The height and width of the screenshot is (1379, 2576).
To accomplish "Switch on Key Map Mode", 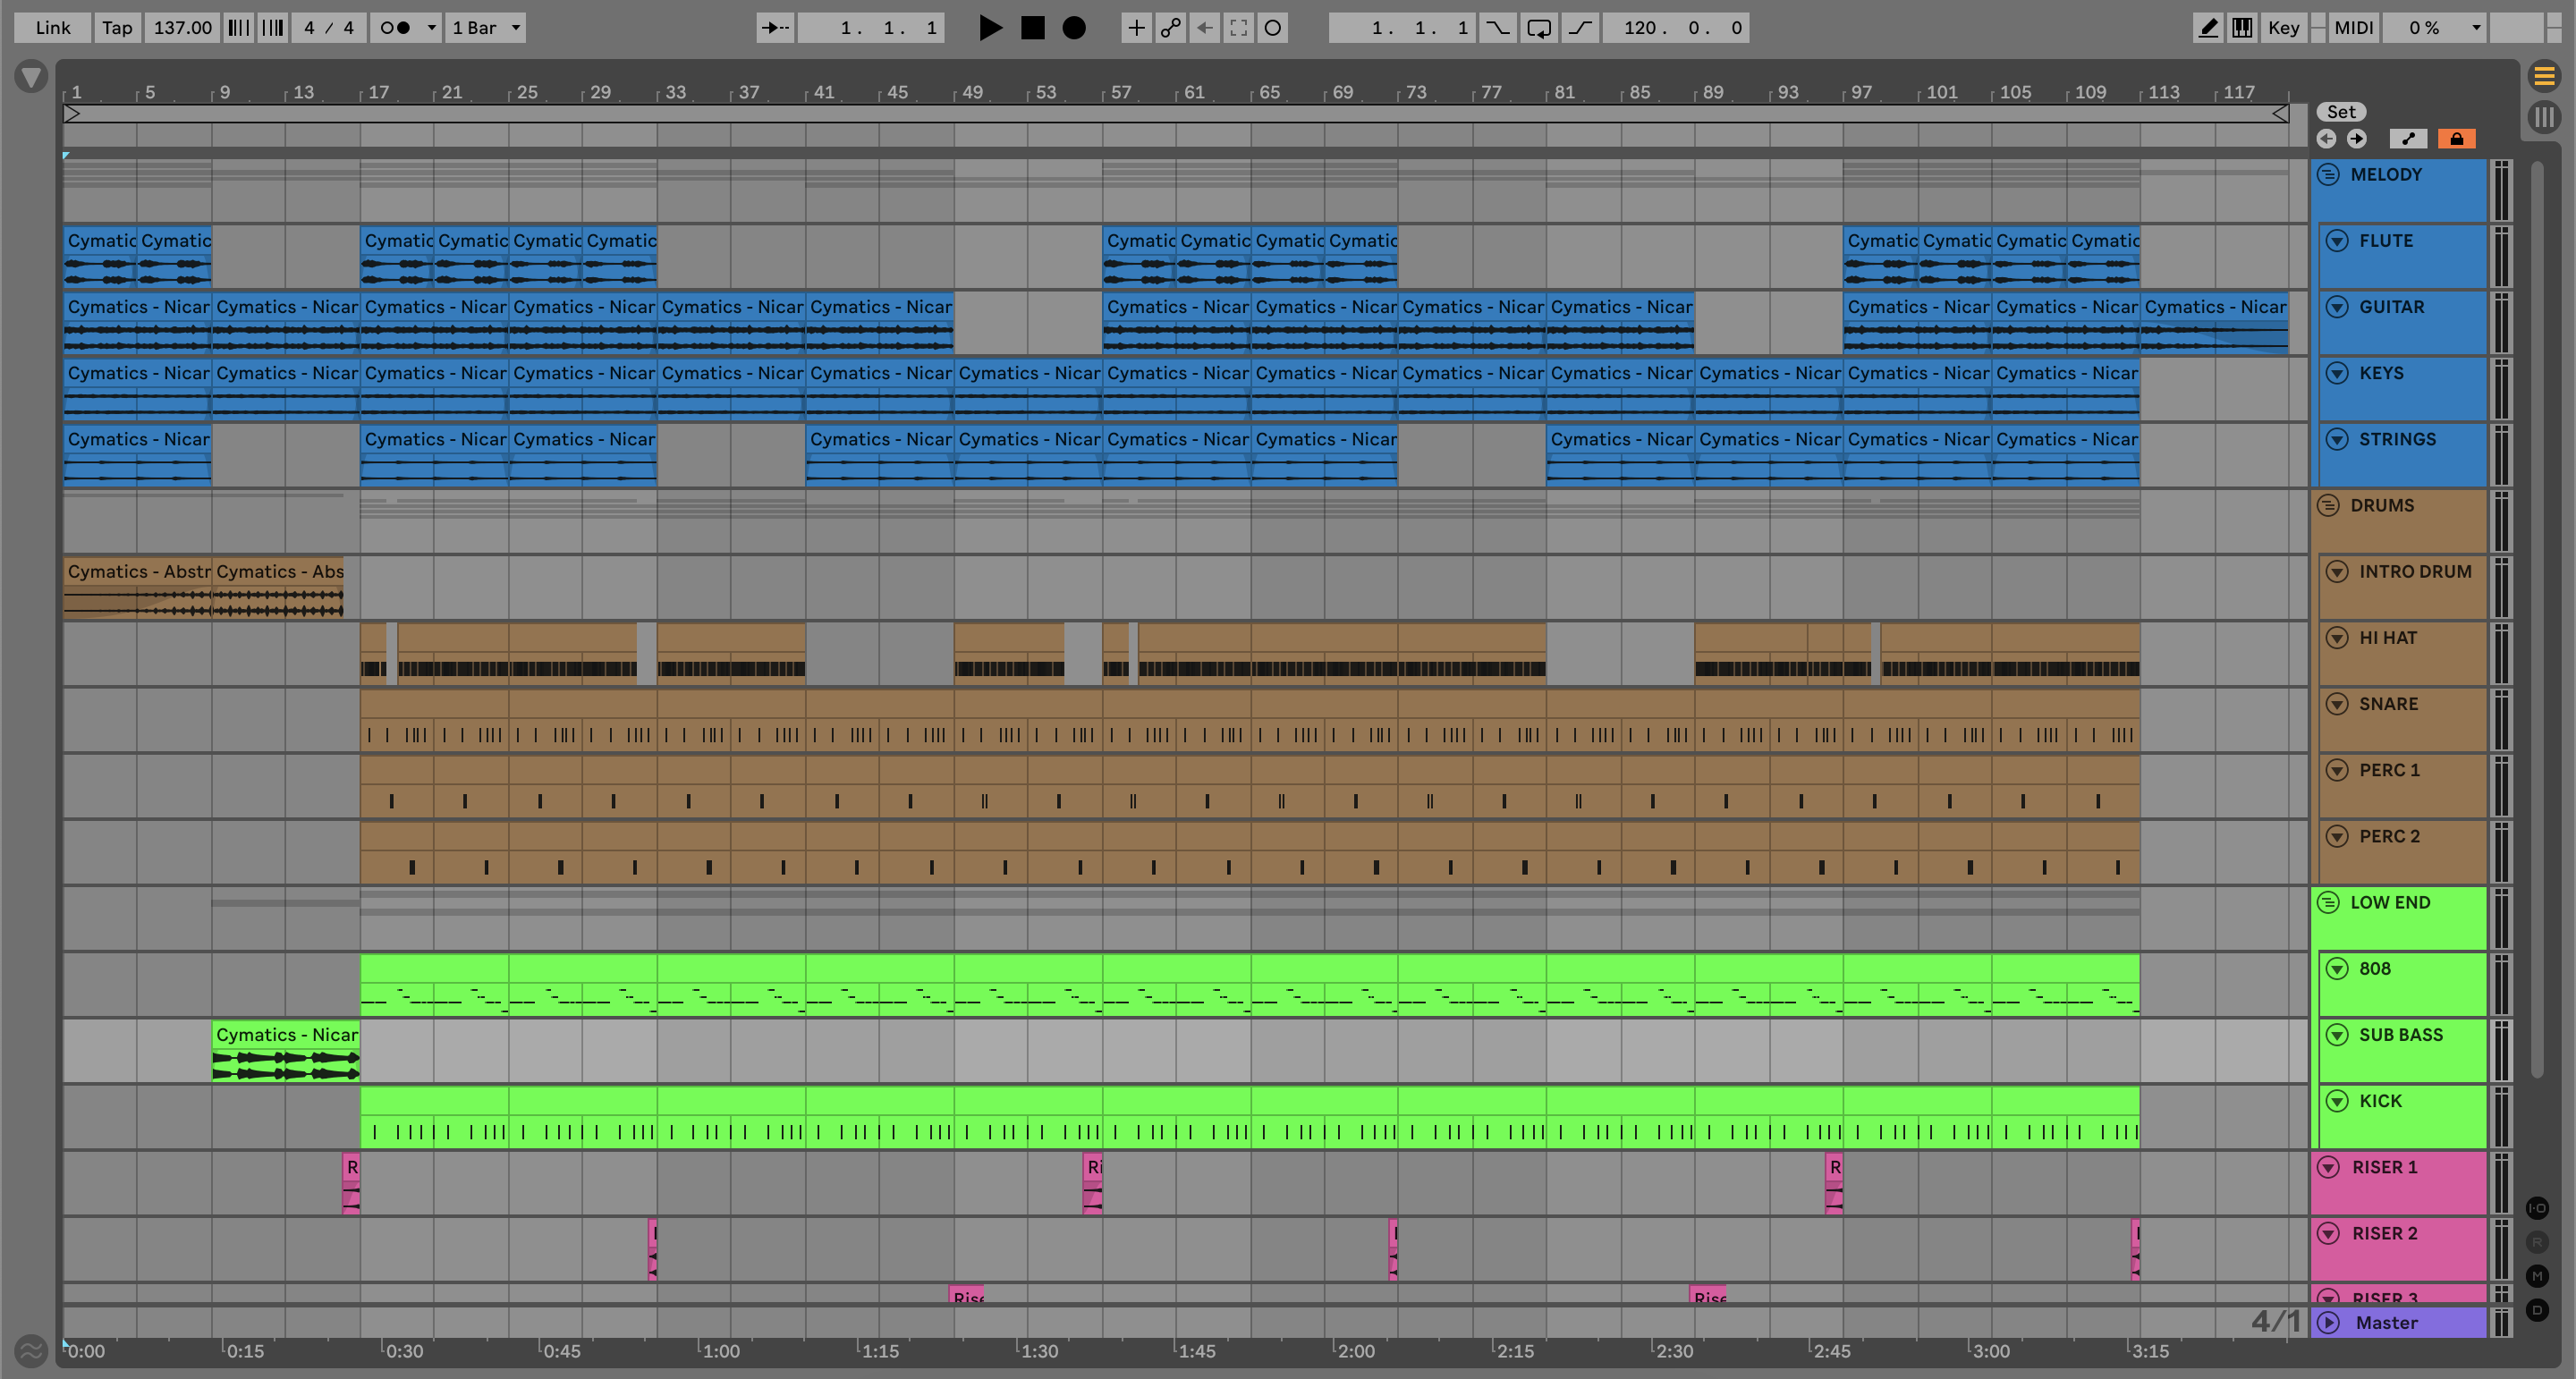I will 2283,28.
